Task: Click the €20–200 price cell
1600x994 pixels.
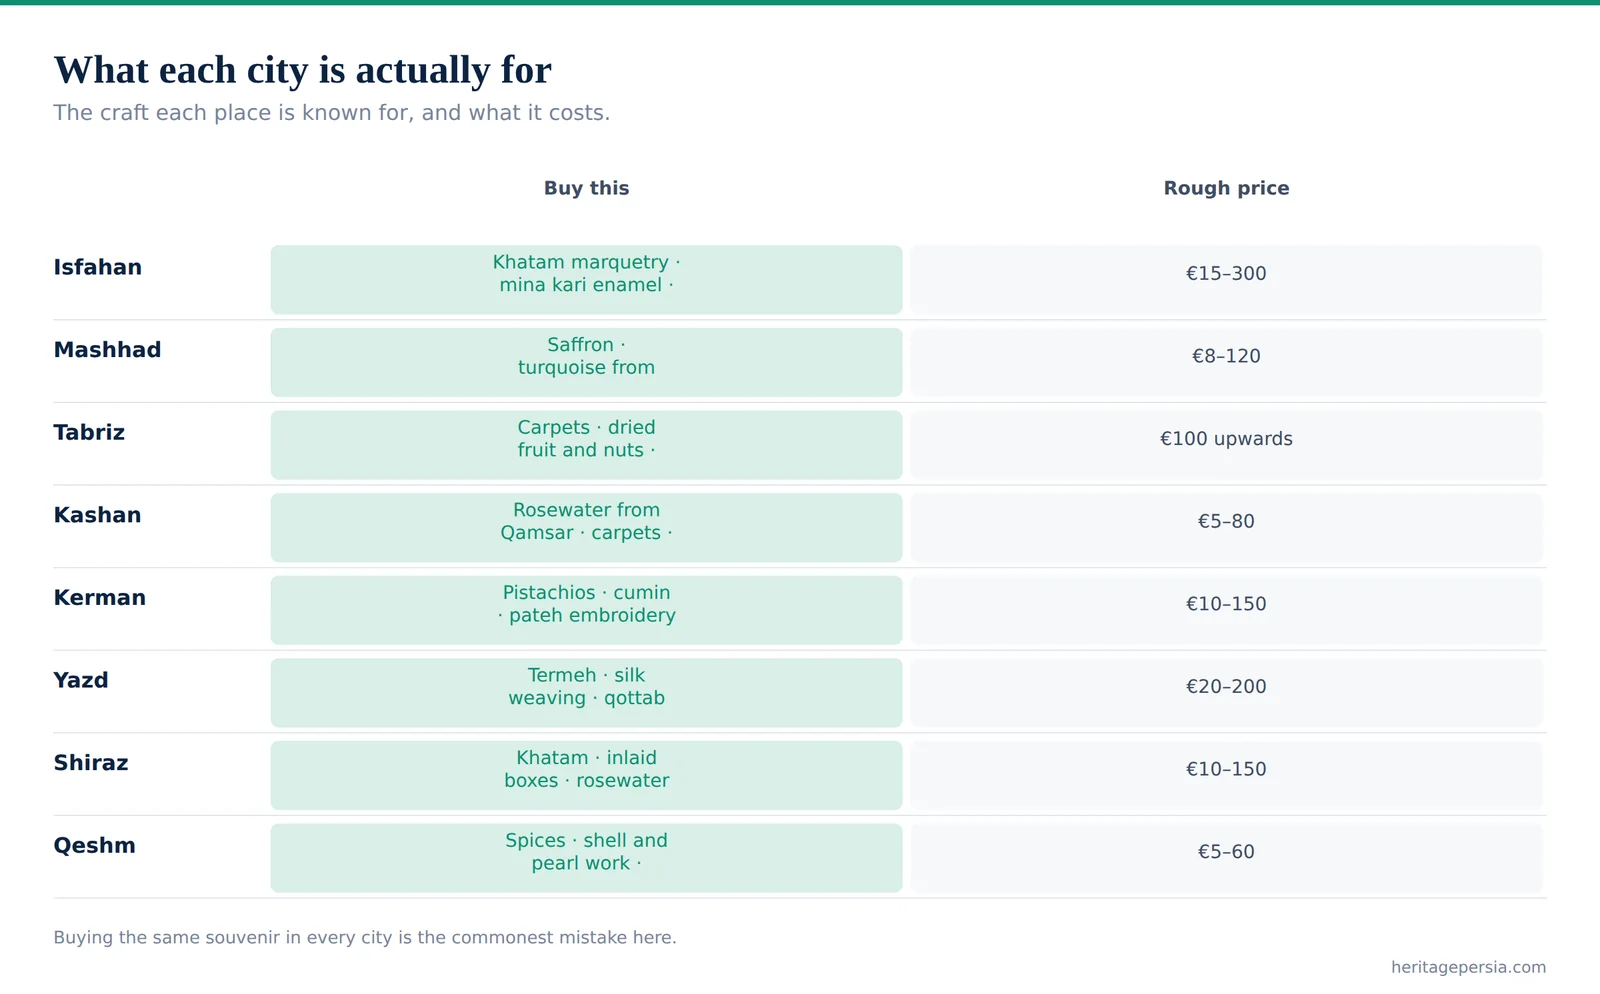Action: 1226,693
